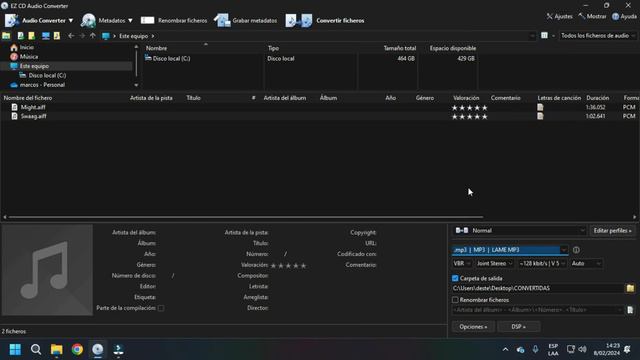Select Este equipo in the folder tree
The height and width of the screenshot is (360, 640).
click(34, 66)
